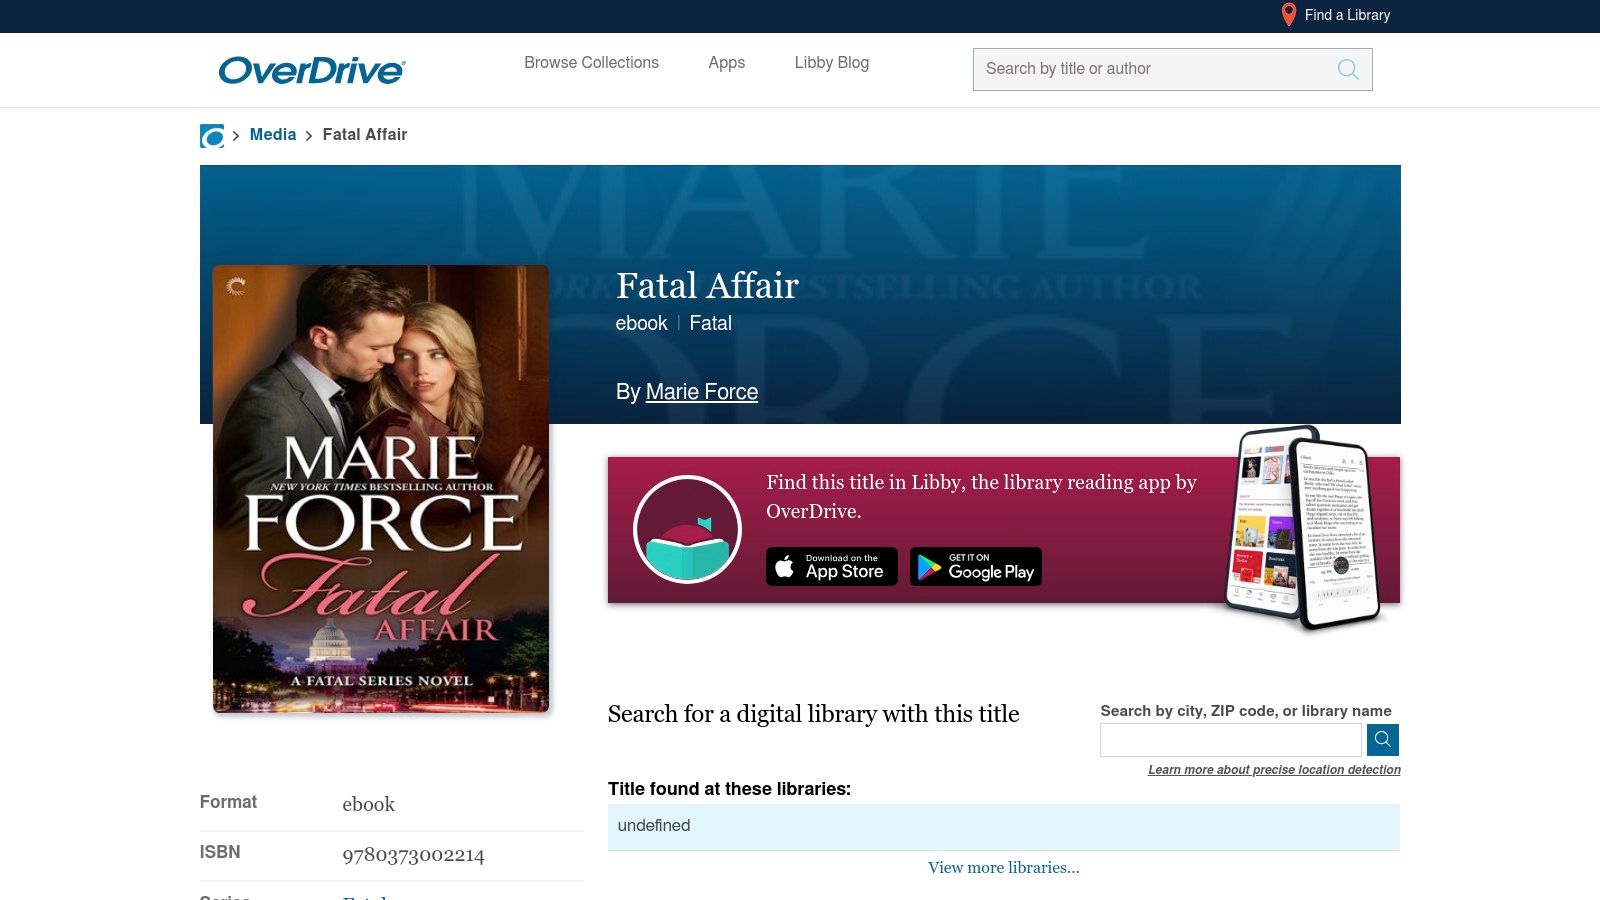
Task: Click the Fatal Affair book cover
Action: [381, 489]
